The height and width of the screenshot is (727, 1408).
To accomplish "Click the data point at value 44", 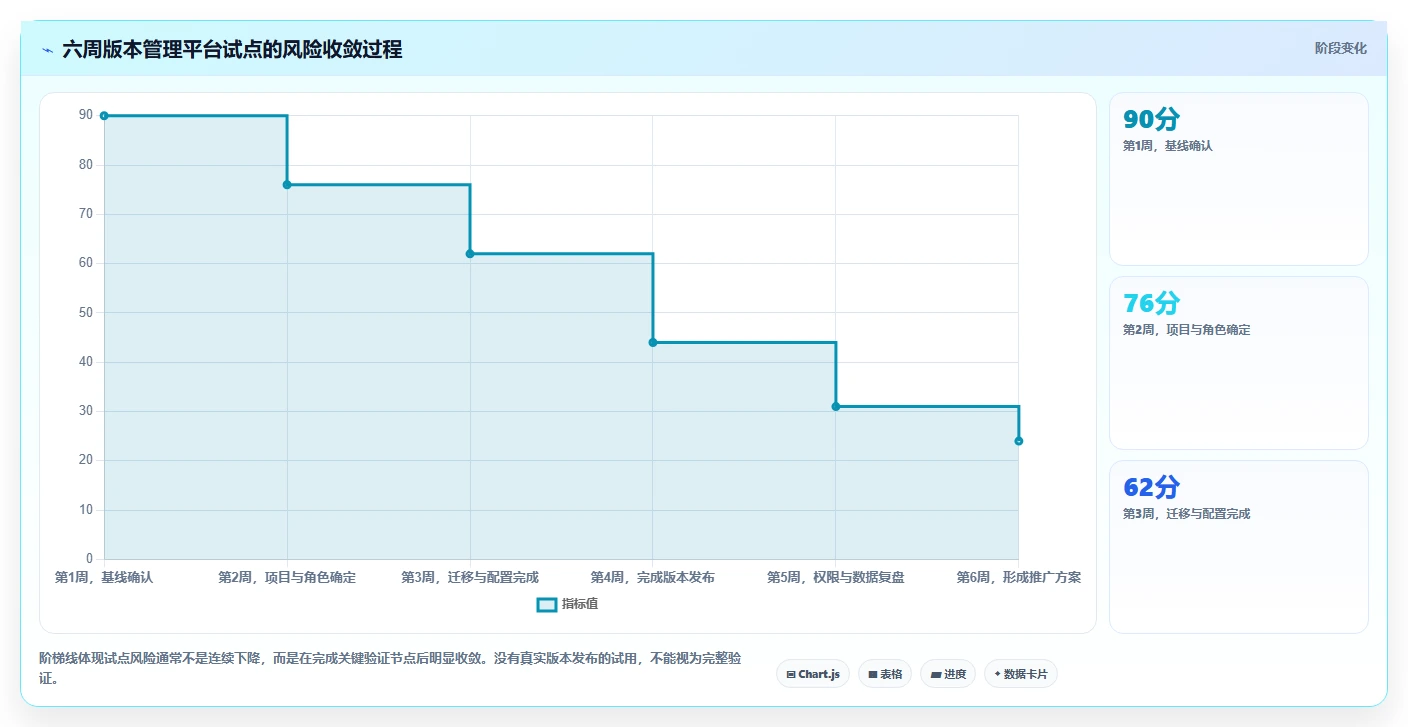I will [x=653, y=342].
